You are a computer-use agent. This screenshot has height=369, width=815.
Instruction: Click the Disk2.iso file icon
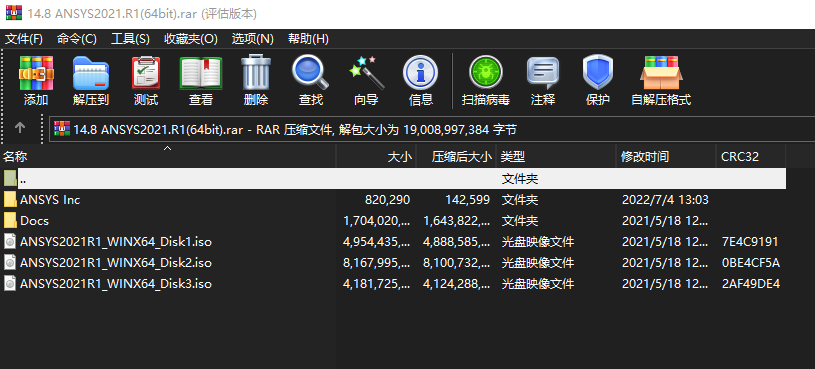click(10, 262)
